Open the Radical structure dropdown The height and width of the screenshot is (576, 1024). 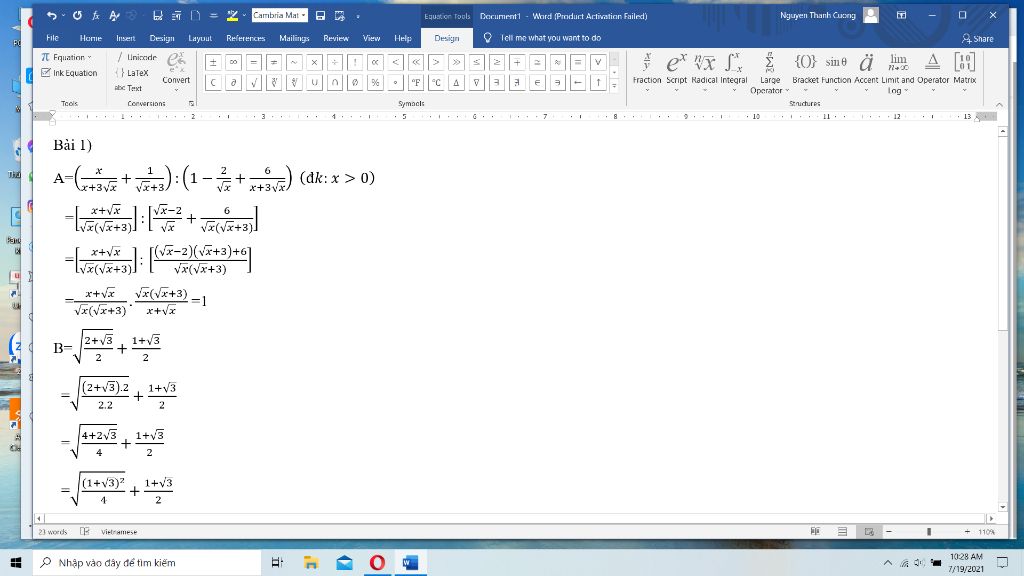[704, 72]
